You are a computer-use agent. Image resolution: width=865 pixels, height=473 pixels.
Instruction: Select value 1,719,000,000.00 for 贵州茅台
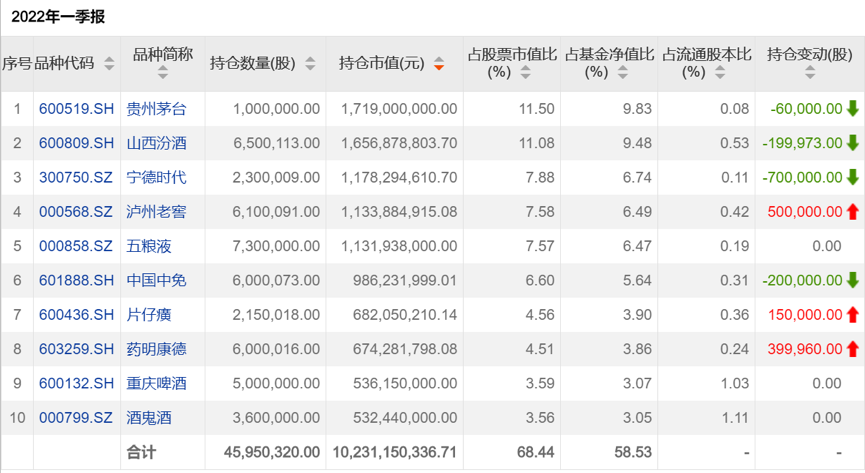click(x=399, y=109)
